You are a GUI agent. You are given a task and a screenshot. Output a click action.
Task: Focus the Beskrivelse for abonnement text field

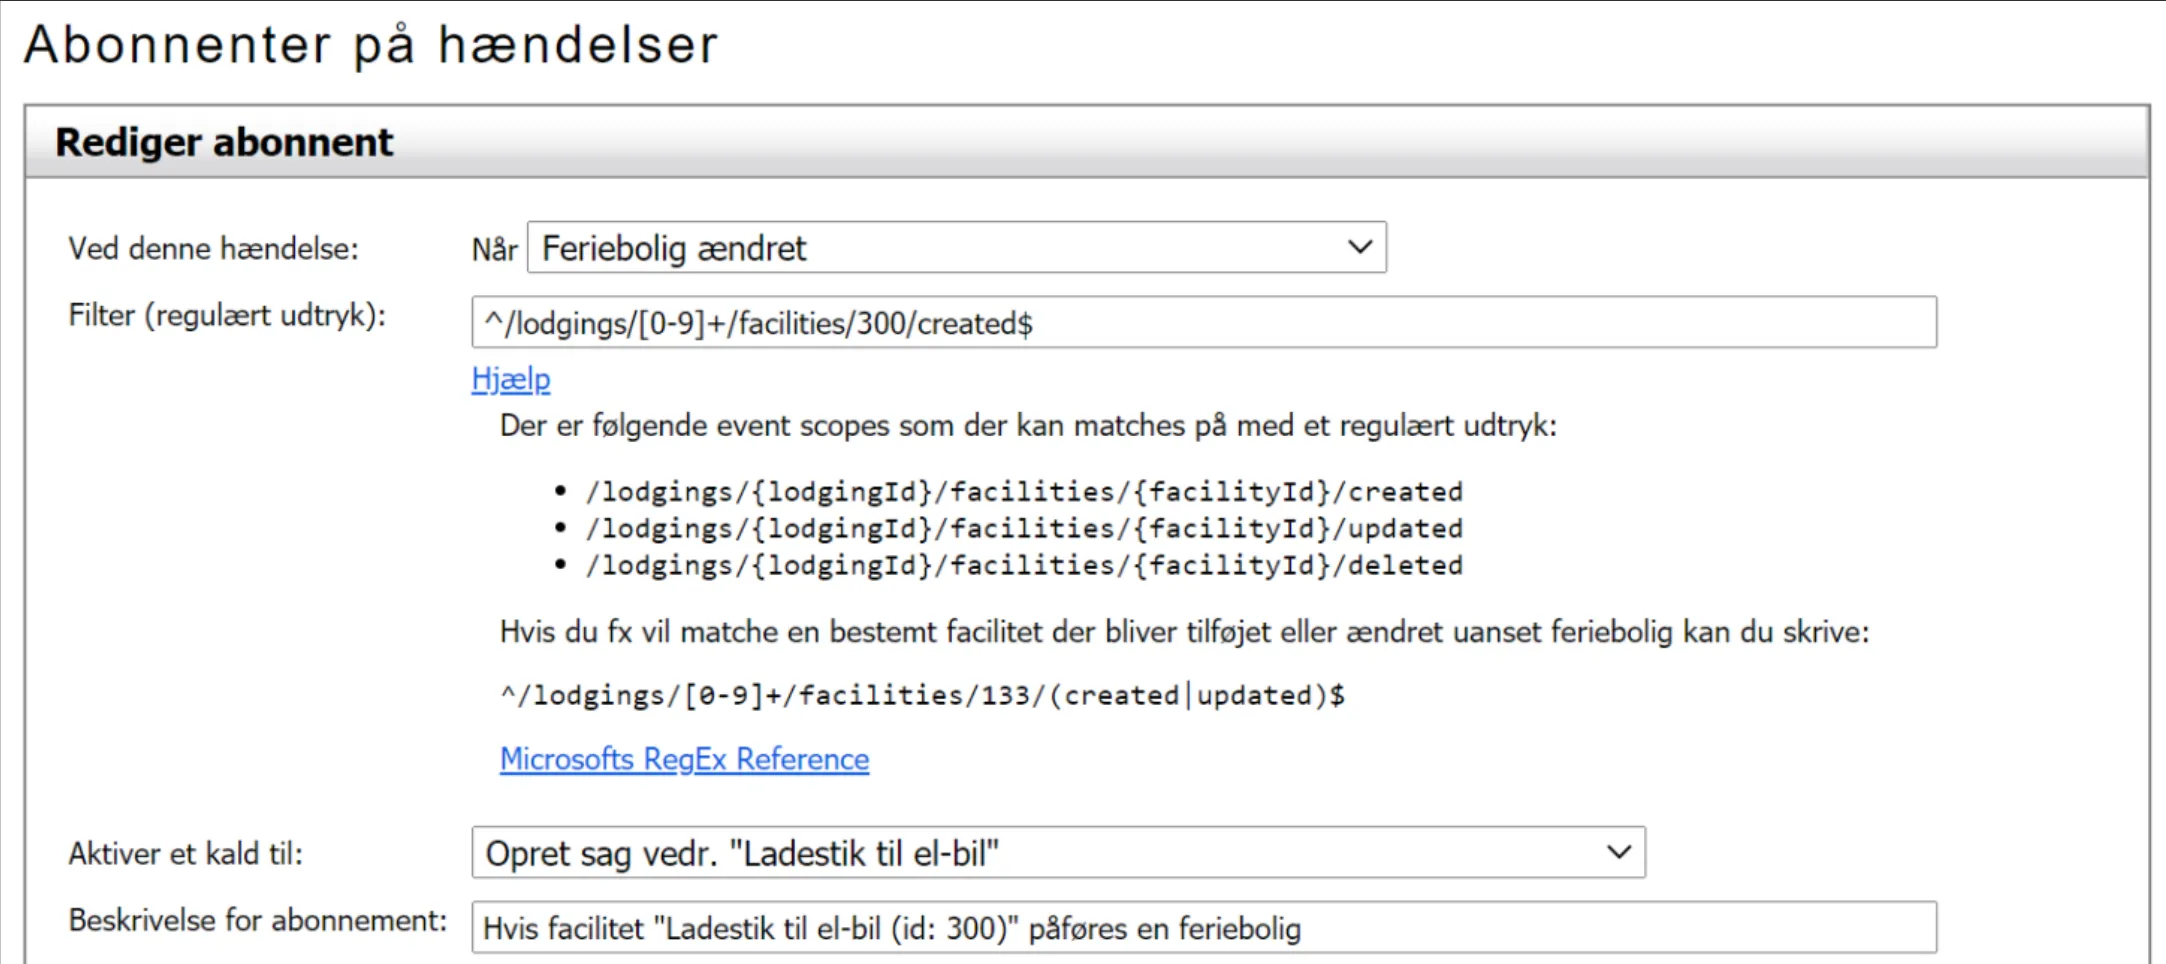1203,928
